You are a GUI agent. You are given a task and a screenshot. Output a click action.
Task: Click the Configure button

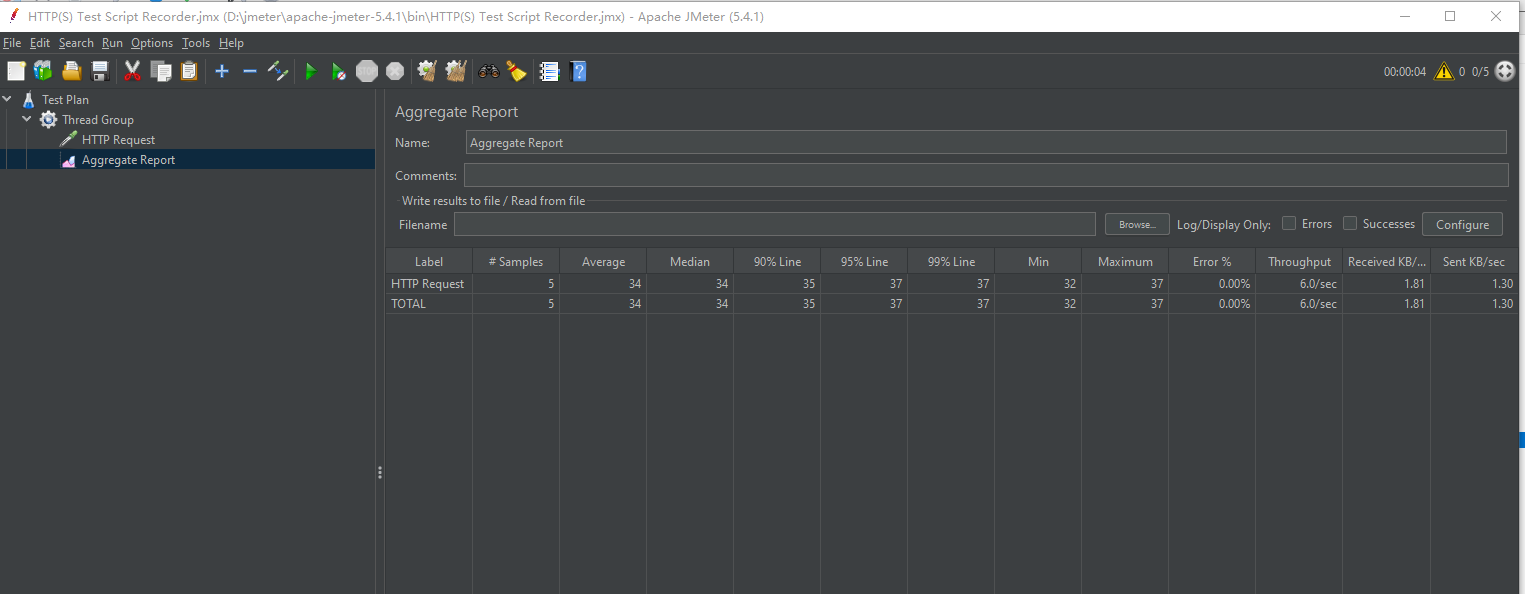[1462, 224]
